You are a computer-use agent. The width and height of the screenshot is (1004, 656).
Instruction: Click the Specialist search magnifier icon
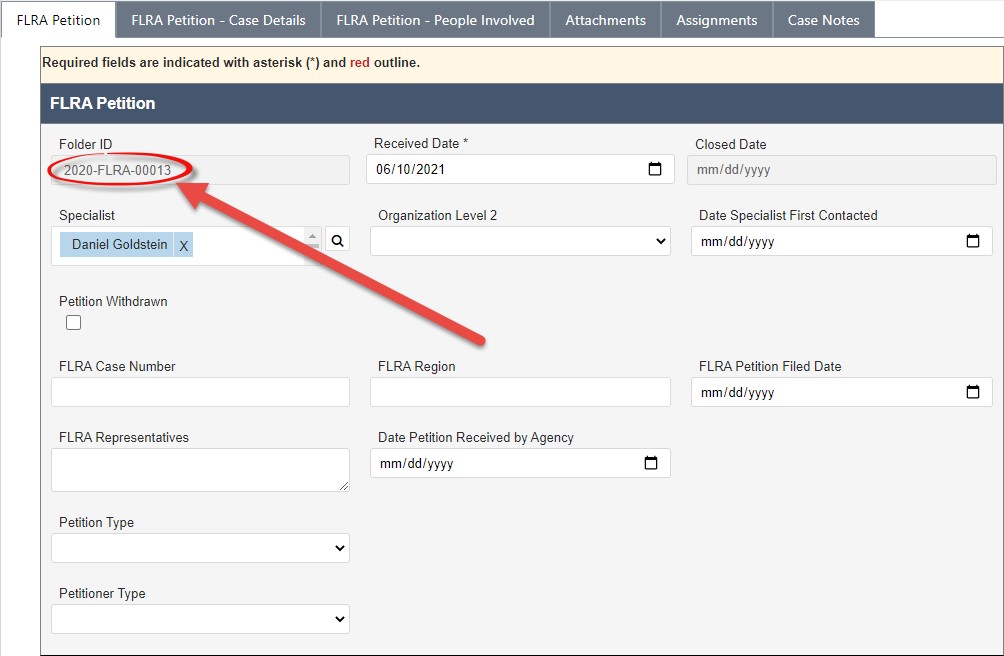tap(337, 241)
